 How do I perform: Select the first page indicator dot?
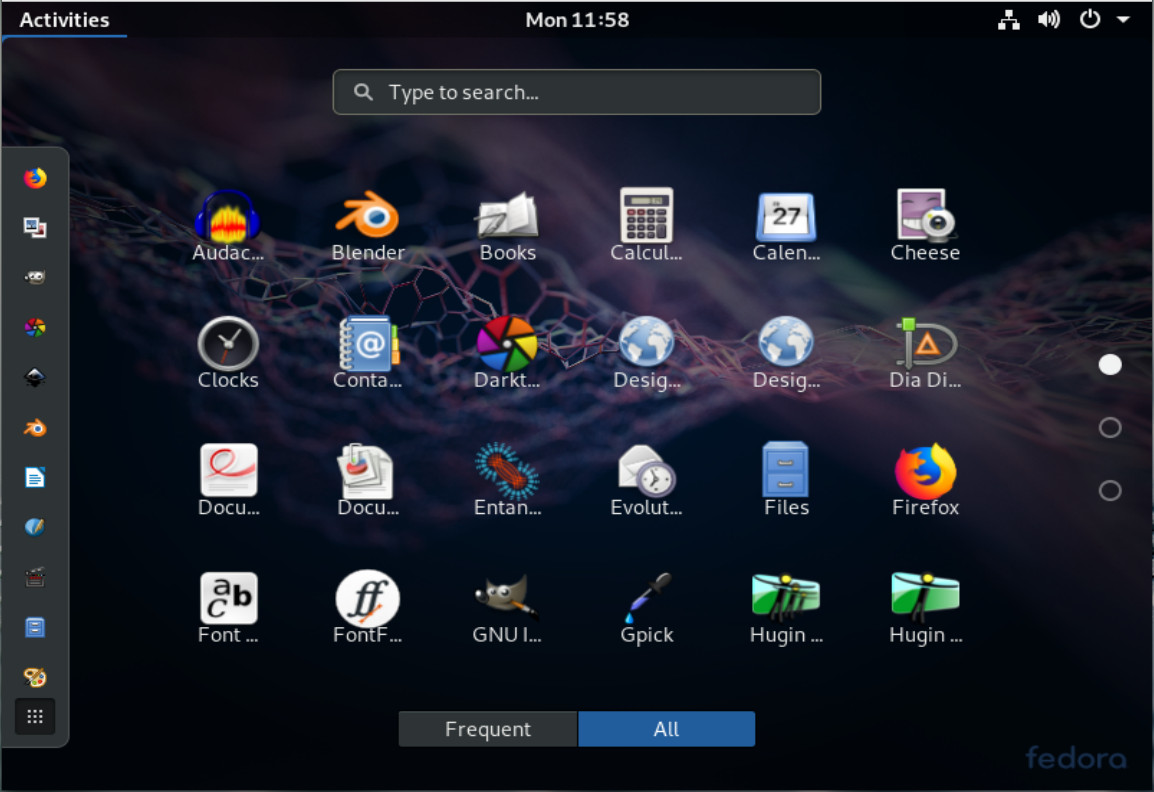pos(1110,364)
